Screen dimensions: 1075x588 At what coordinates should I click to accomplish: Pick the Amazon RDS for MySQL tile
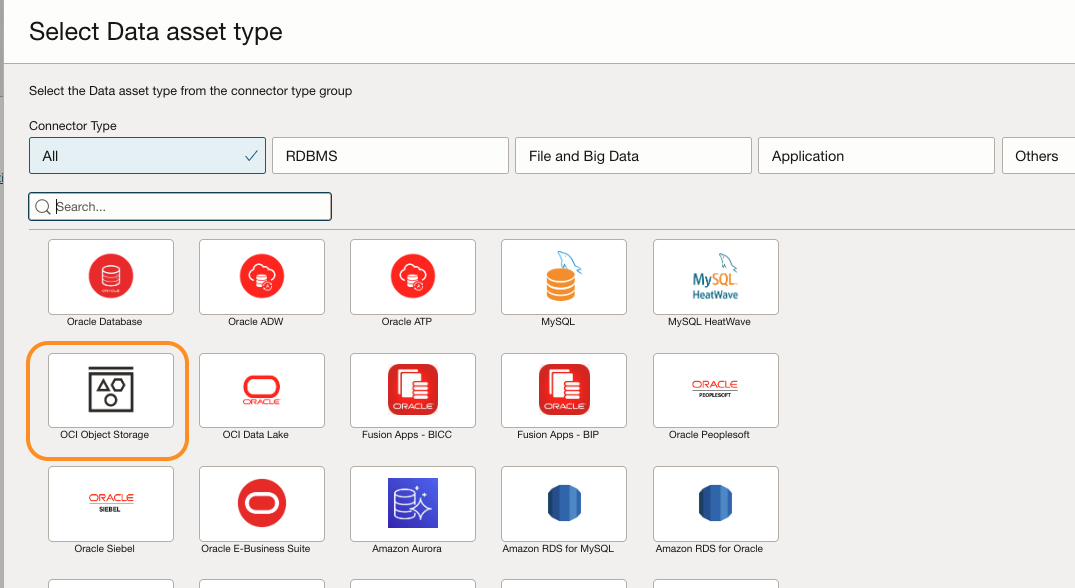pyautogui.click(x=564, y=504)
